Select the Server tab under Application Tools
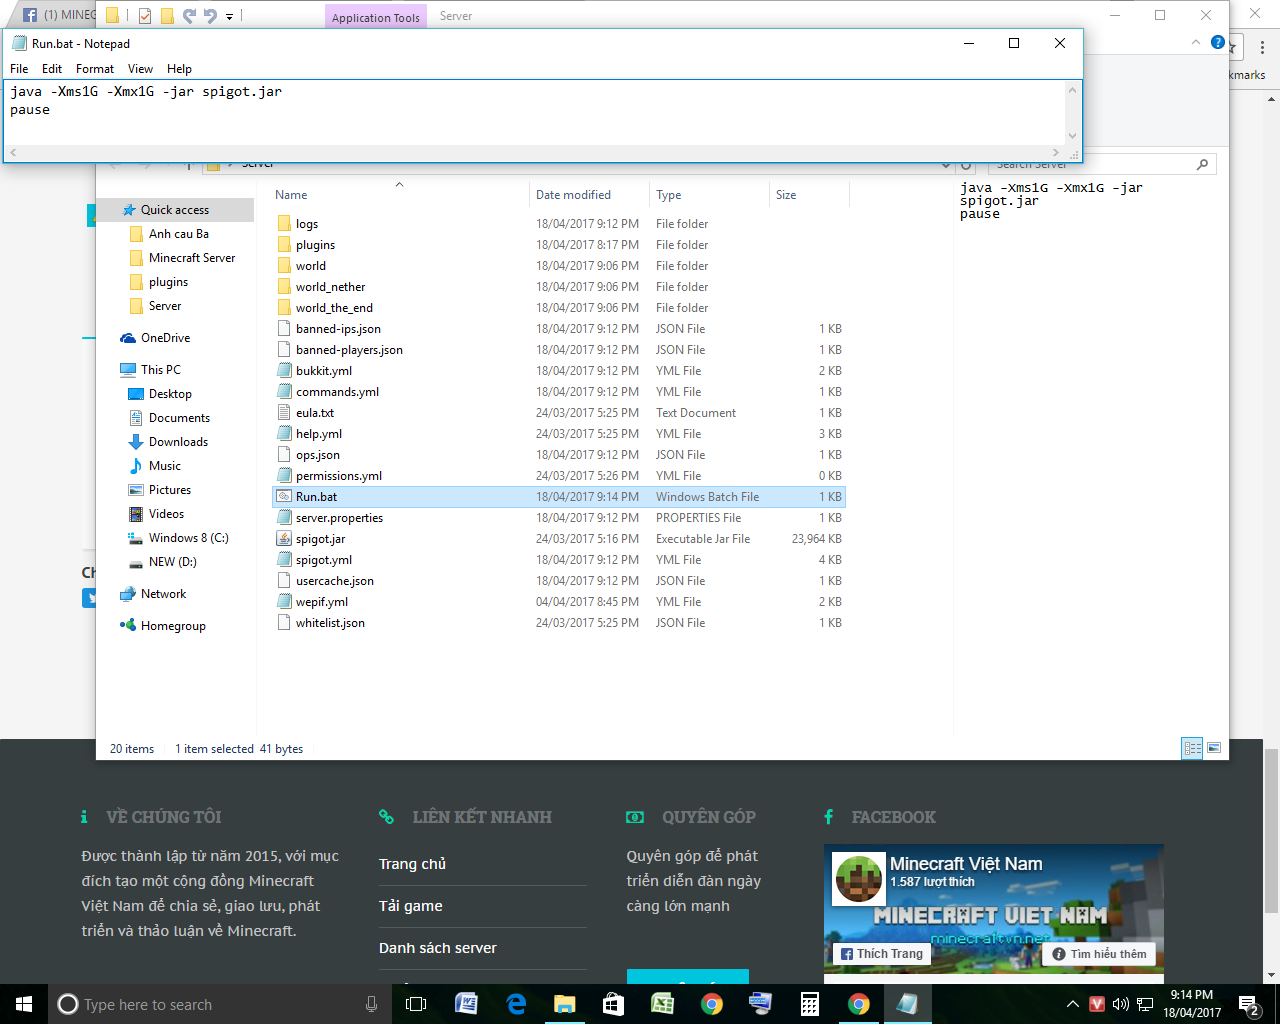Viewport: 1280px width, 1024px height. tap(455, 15)
